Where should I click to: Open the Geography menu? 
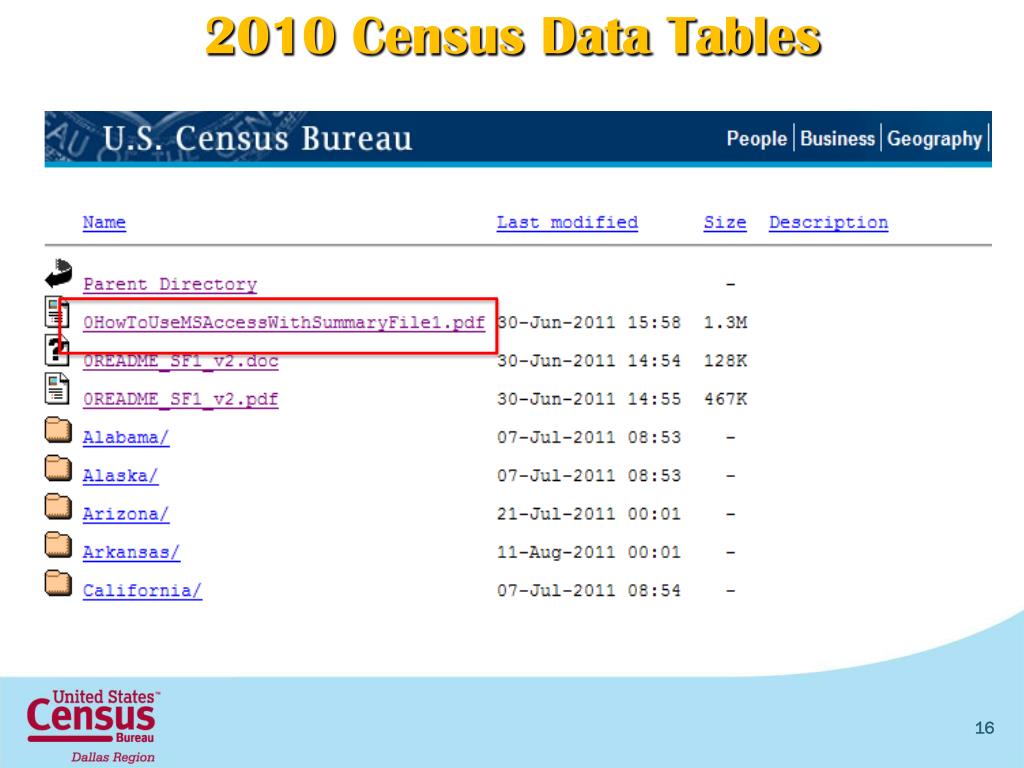click(x=935, y=138)
